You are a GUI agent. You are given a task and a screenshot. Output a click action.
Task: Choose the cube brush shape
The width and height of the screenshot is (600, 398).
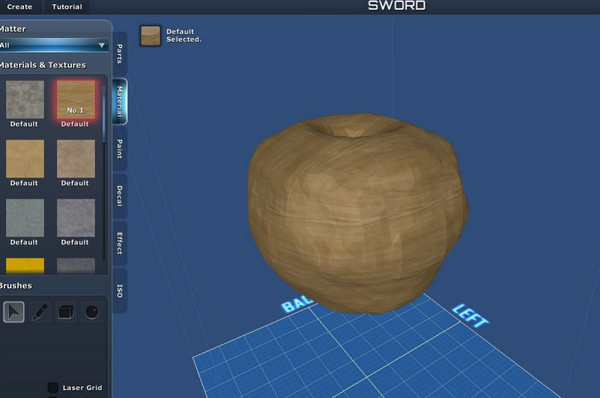point(65,312)
